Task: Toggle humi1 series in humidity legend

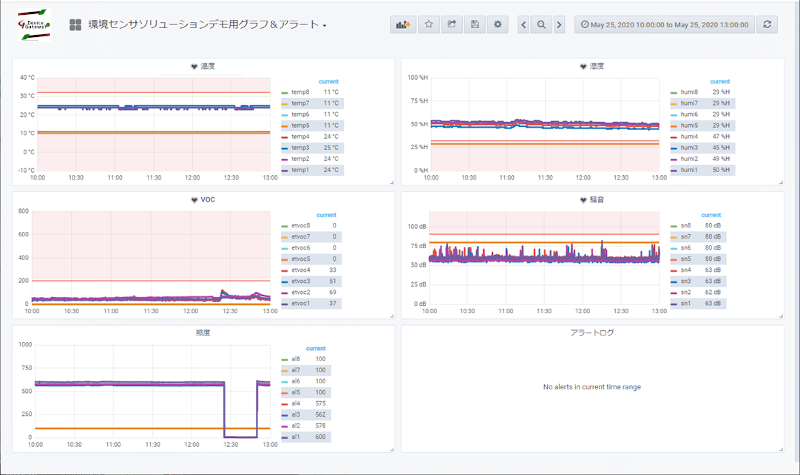Action: tap(688, 170)
